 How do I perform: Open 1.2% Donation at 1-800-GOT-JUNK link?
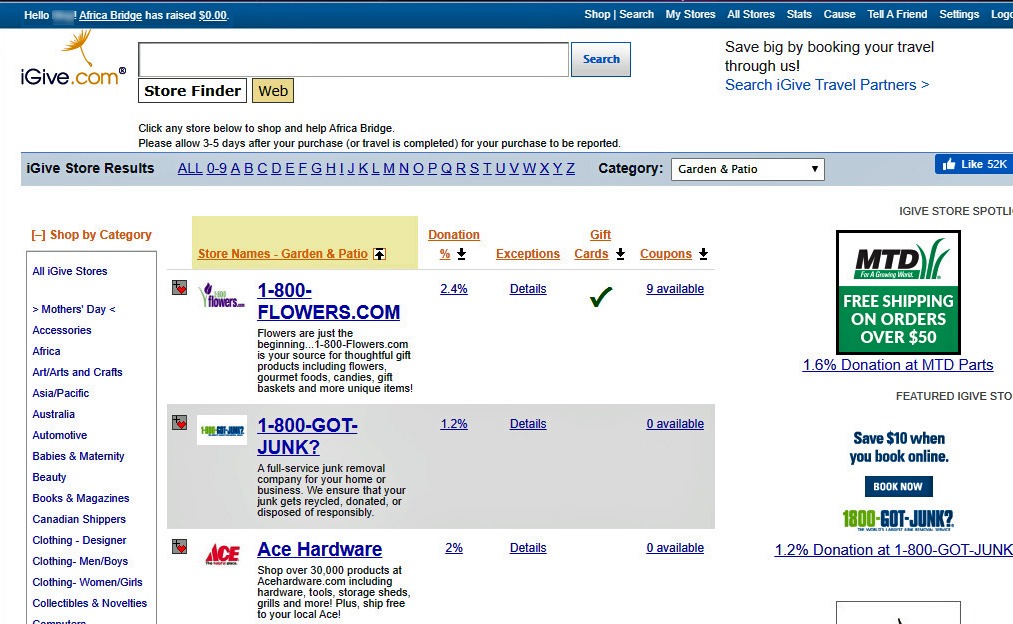coord(893,550)
